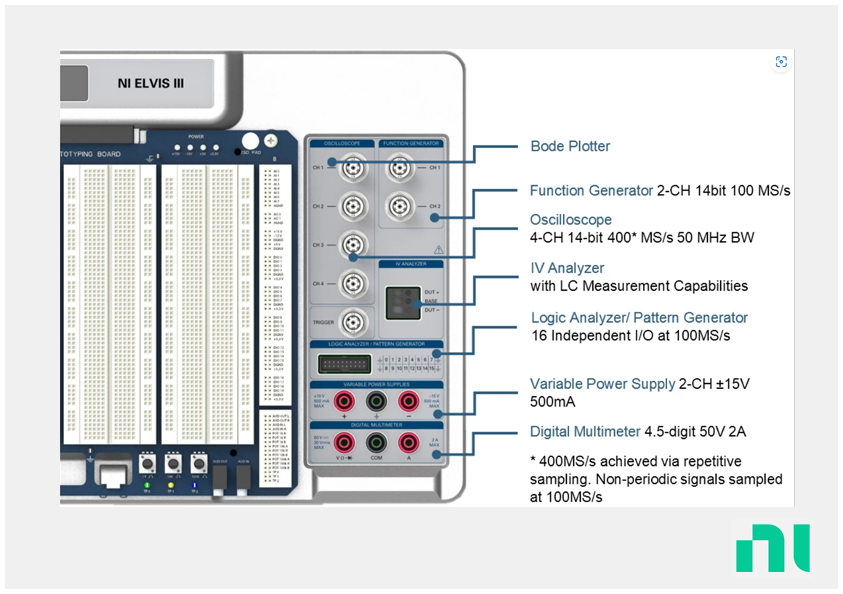Select the Oscilloscope CH 4 BNC connector
The height and width of the screenshot is (594, 843).
353,283
